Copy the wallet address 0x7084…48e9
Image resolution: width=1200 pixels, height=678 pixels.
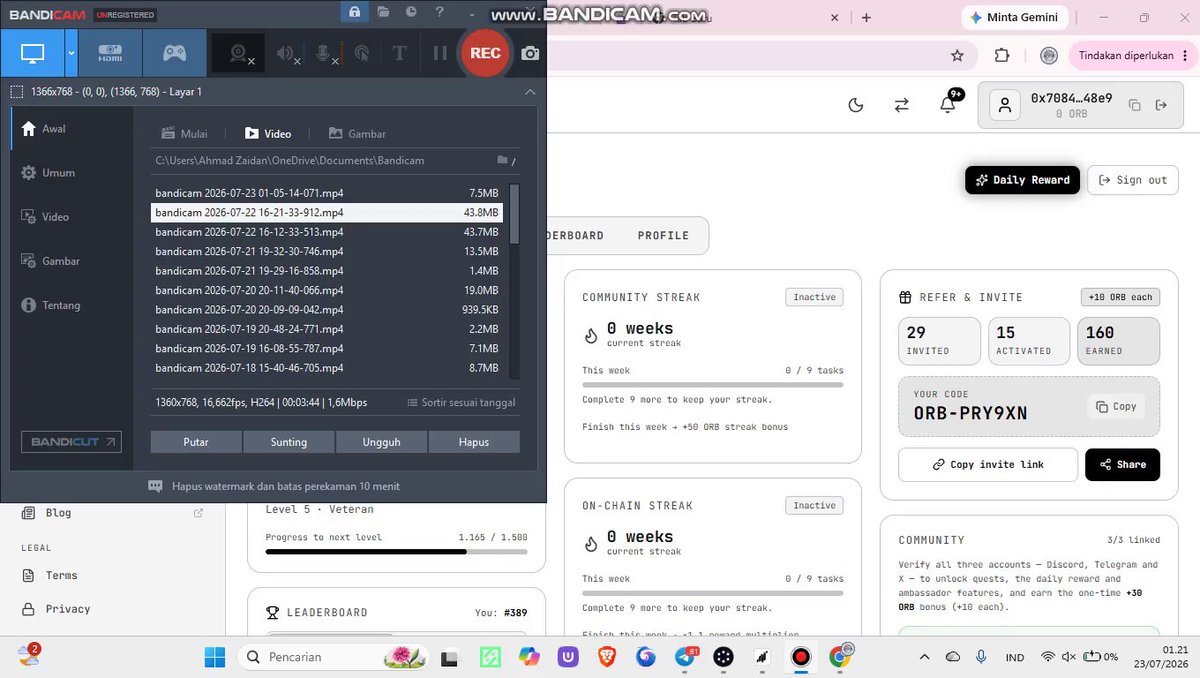click(x=1134, y=105)
